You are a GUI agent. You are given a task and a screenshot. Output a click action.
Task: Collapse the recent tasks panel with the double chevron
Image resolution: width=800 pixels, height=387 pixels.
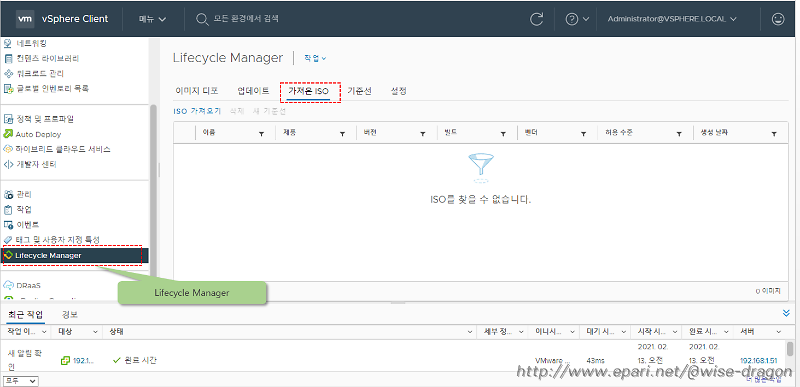point(786,313)
